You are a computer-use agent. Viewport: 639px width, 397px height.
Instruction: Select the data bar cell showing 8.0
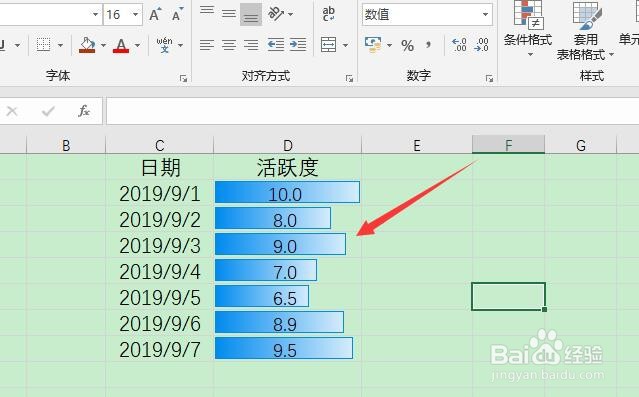[287, 219]
